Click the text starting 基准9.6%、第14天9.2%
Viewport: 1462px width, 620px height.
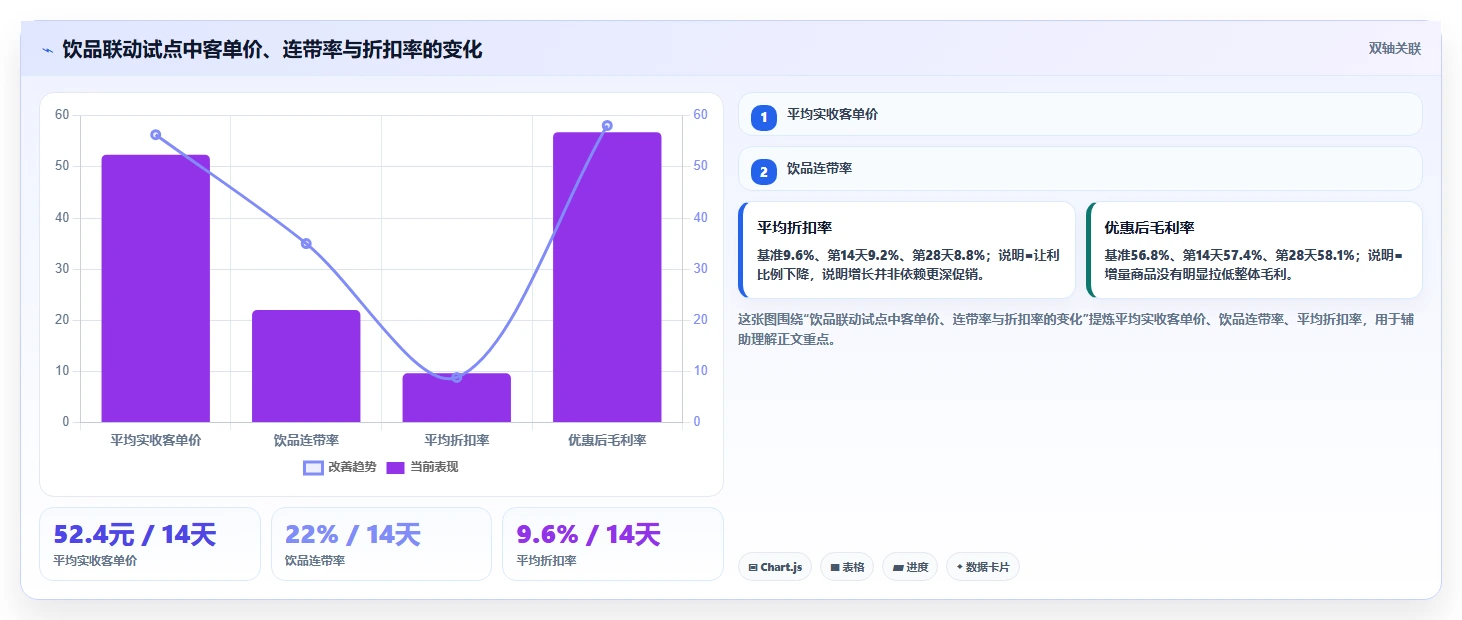coord(908,265)
